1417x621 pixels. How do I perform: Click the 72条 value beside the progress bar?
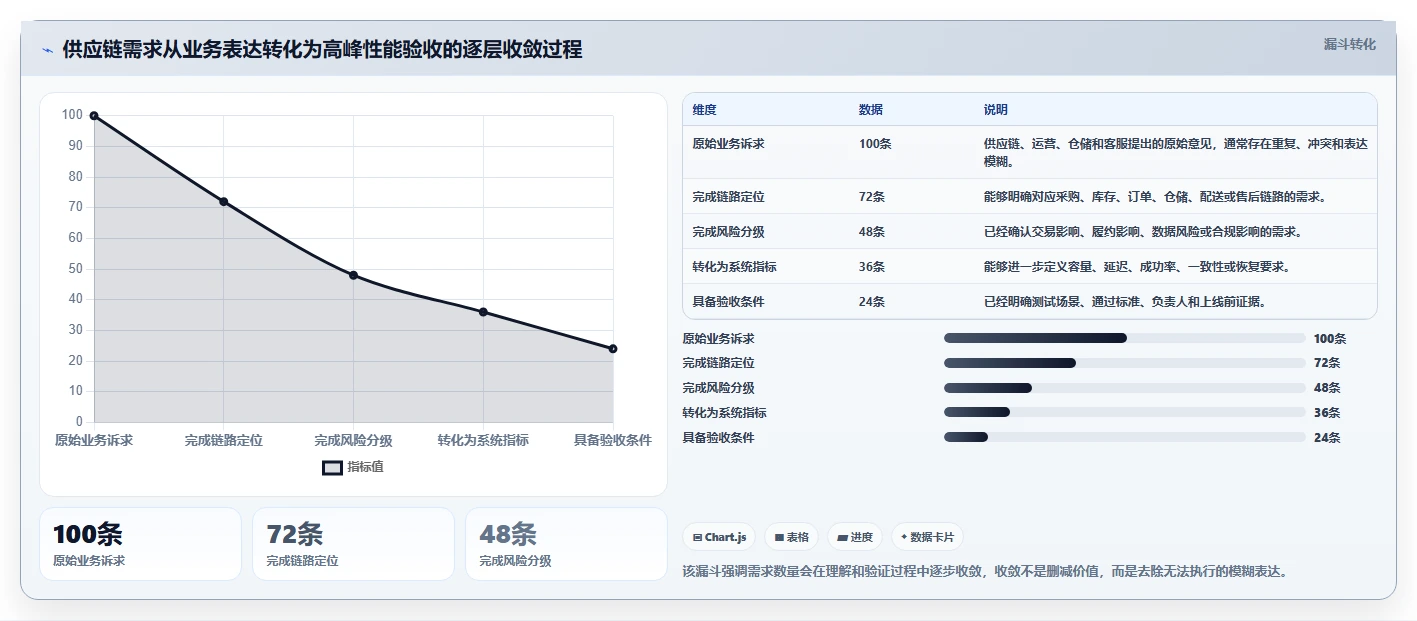[x=1327, y=363]
